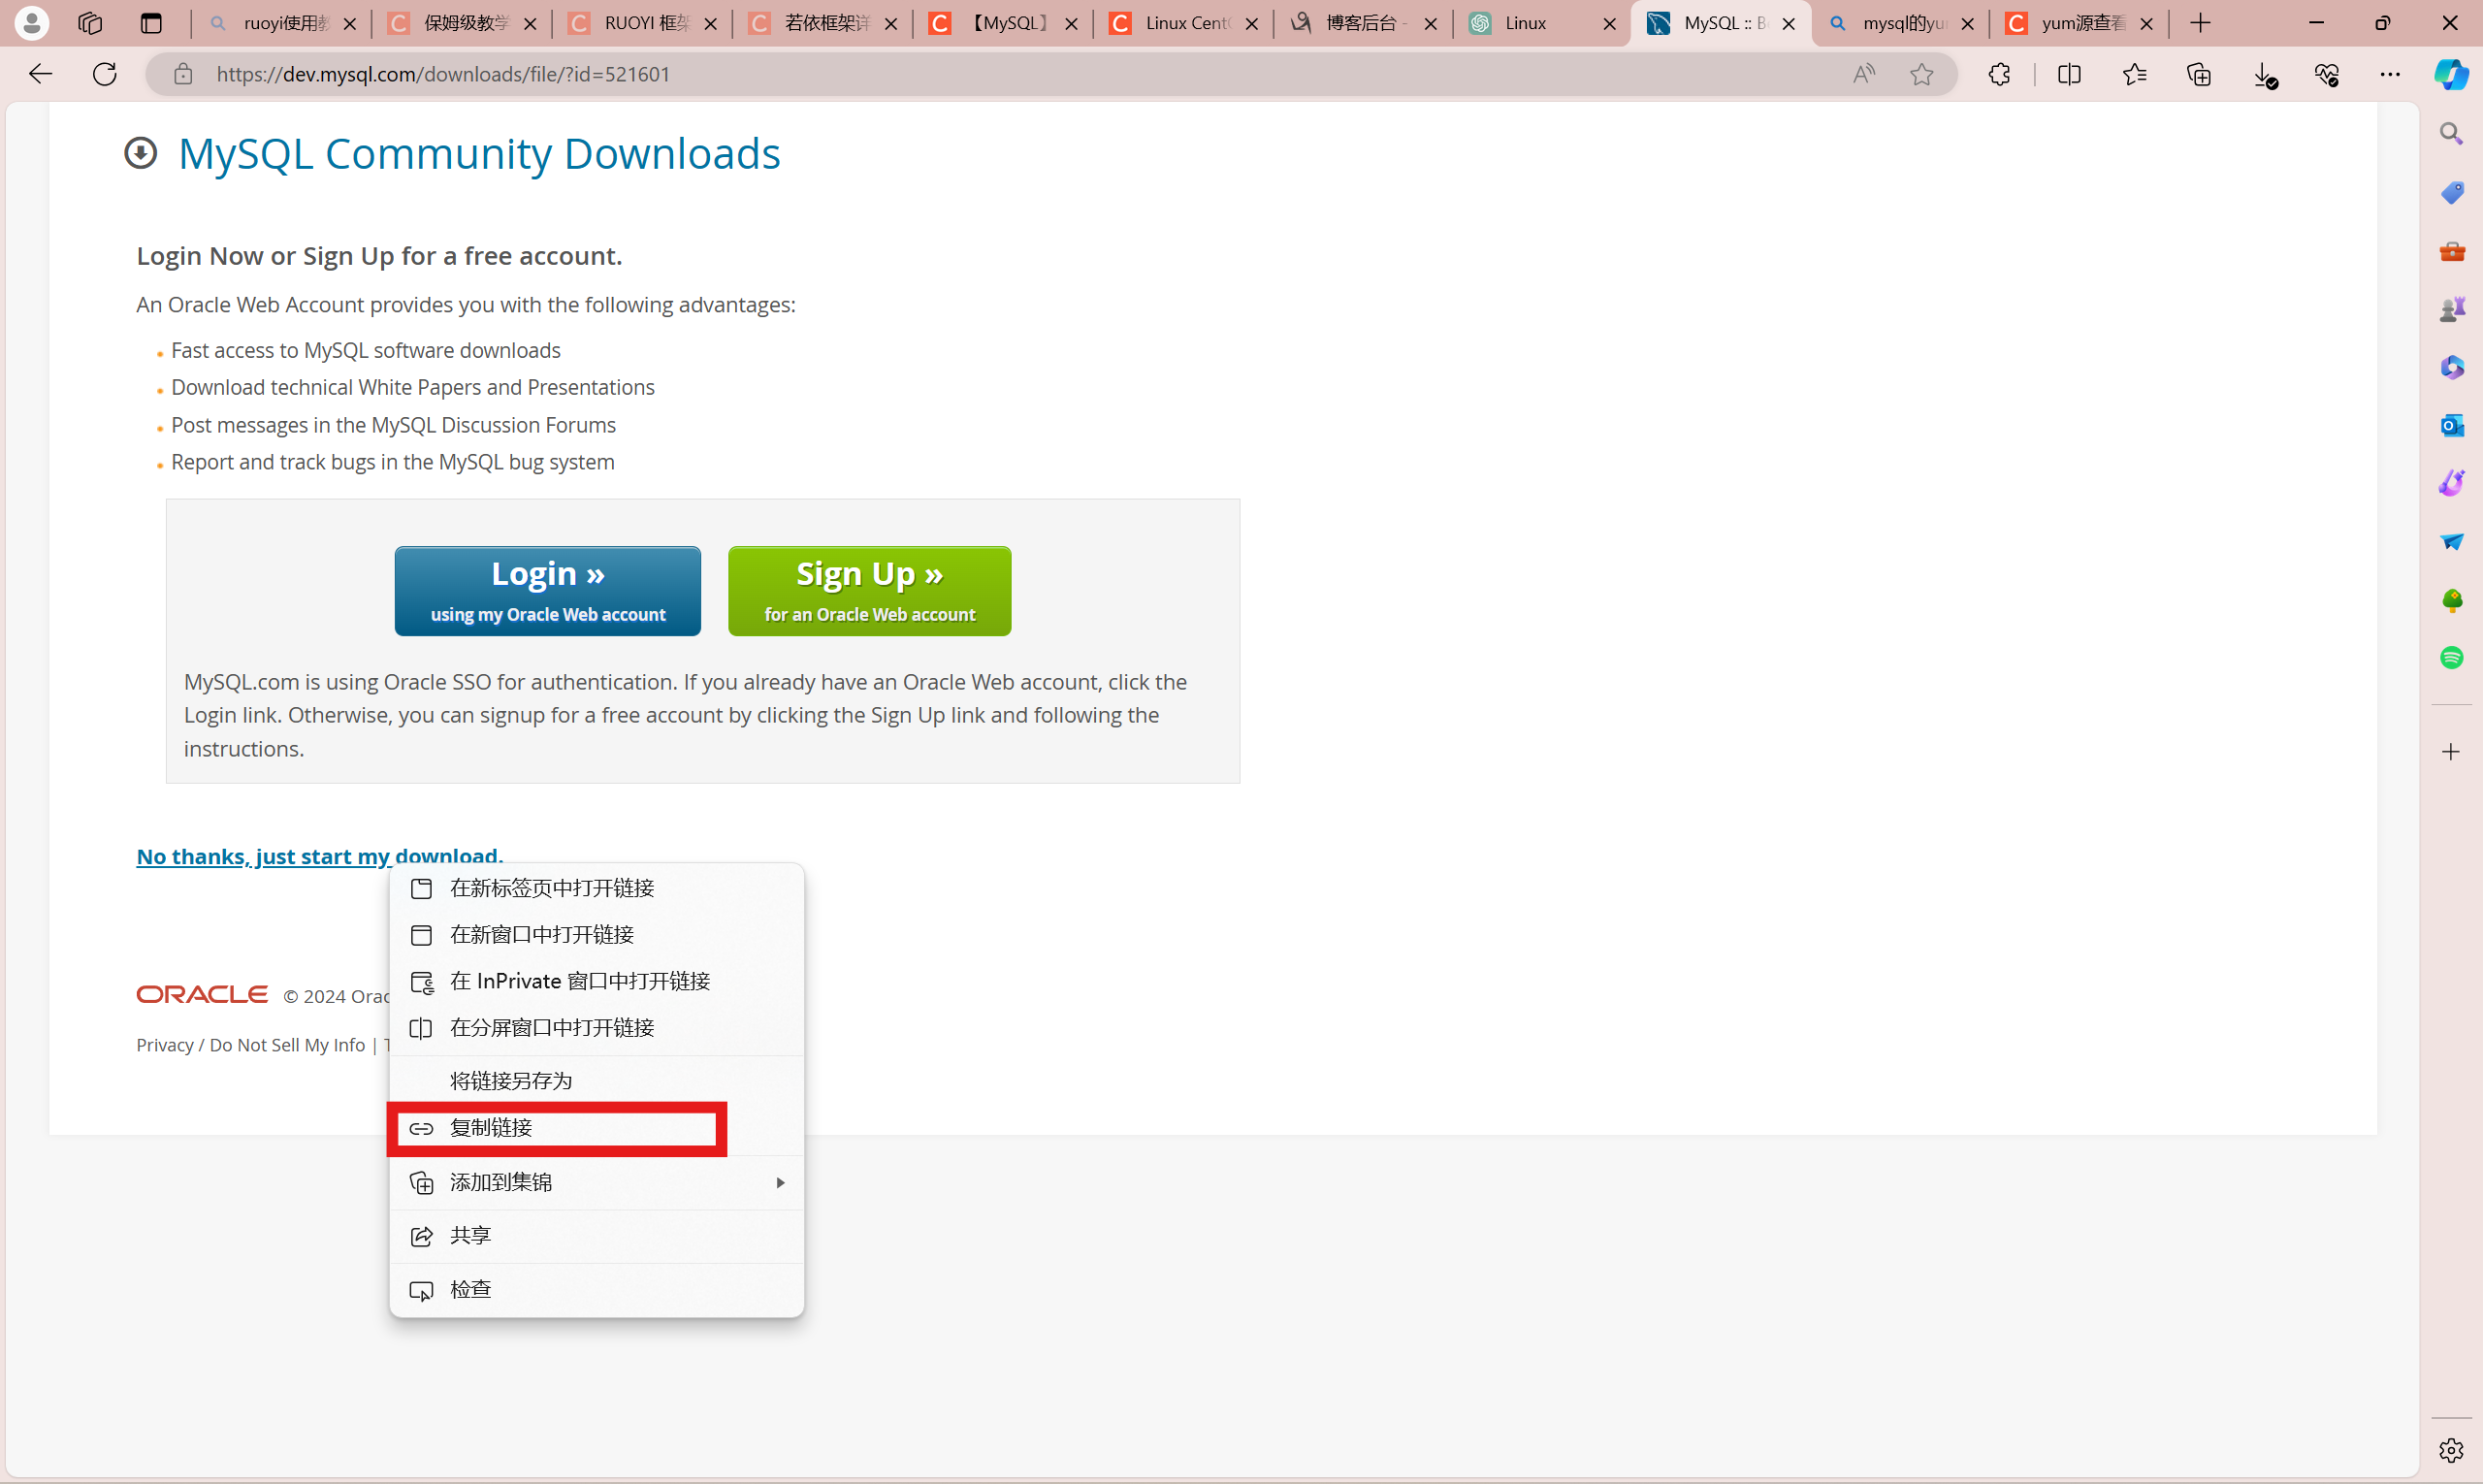Open Copilot icon in top corner

click(x=2450, y=74)
